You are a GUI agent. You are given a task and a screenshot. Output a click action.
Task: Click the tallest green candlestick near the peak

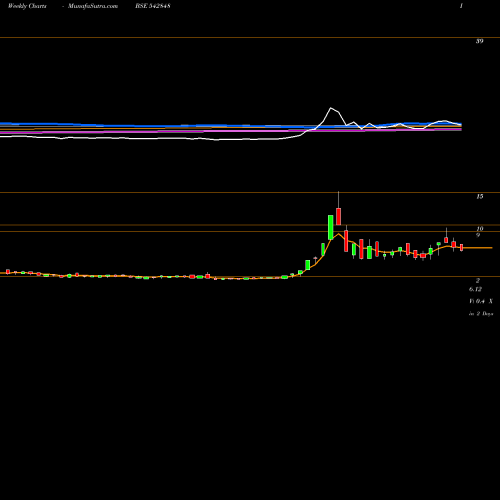click(331, 227)
